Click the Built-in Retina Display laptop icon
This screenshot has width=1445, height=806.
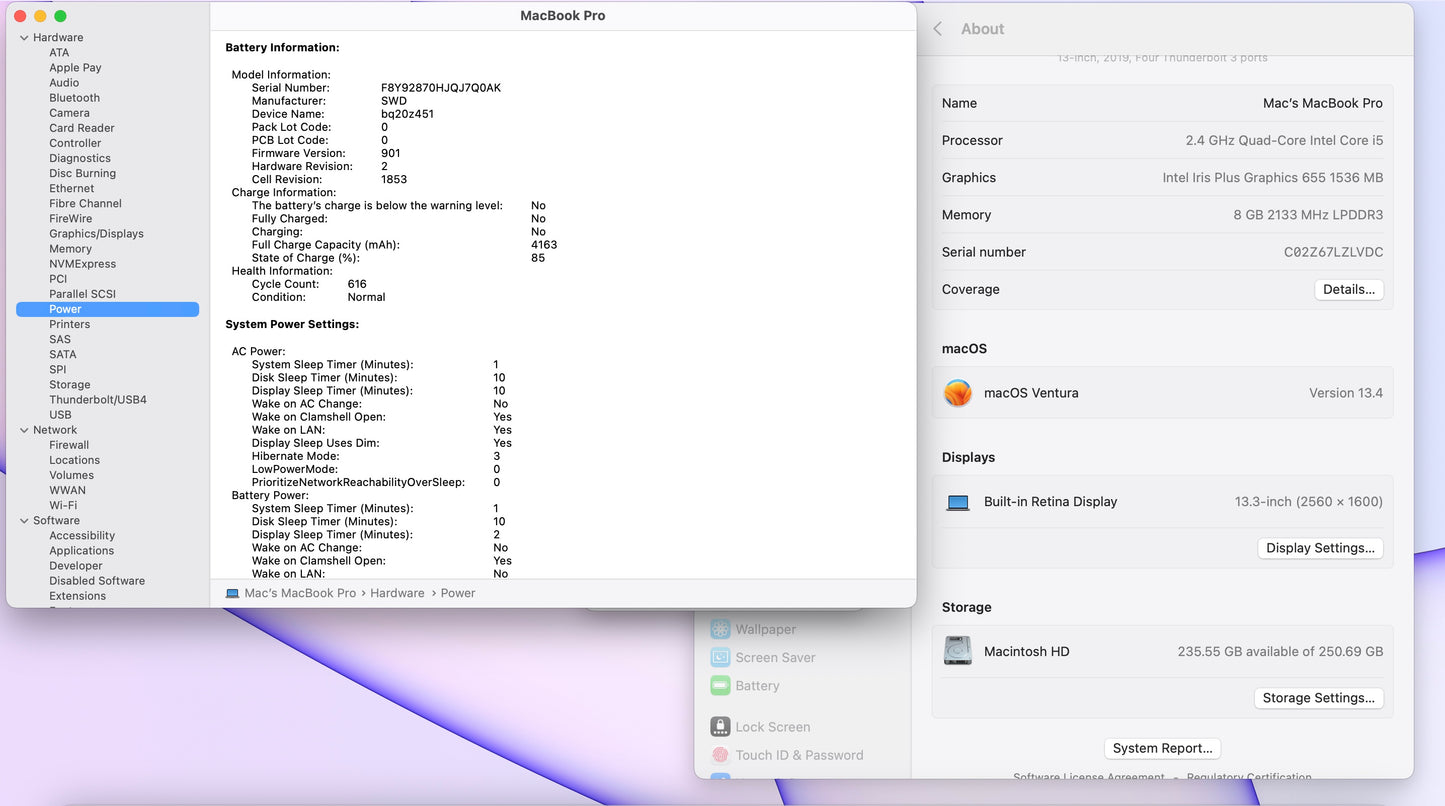958,502
